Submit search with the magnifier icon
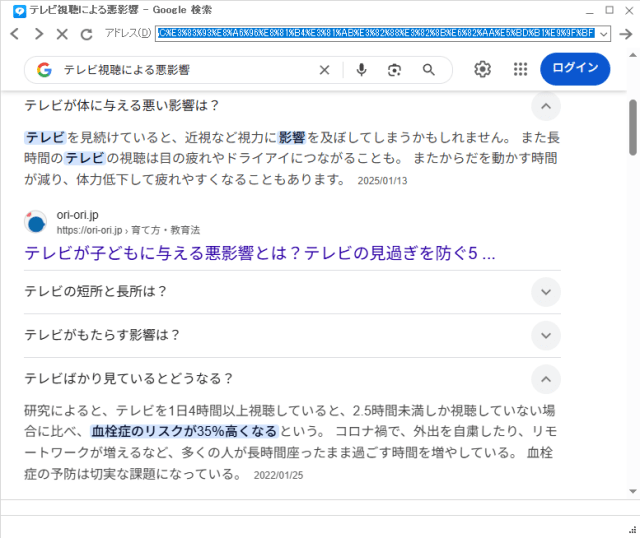The image size is (640, 538). click(429, 70)
